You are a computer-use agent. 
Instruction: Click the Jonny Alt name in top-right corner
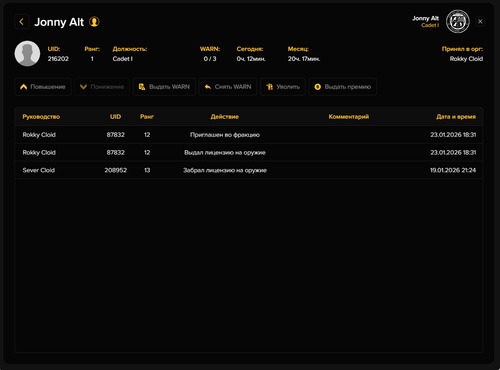[x=425, y=18]
